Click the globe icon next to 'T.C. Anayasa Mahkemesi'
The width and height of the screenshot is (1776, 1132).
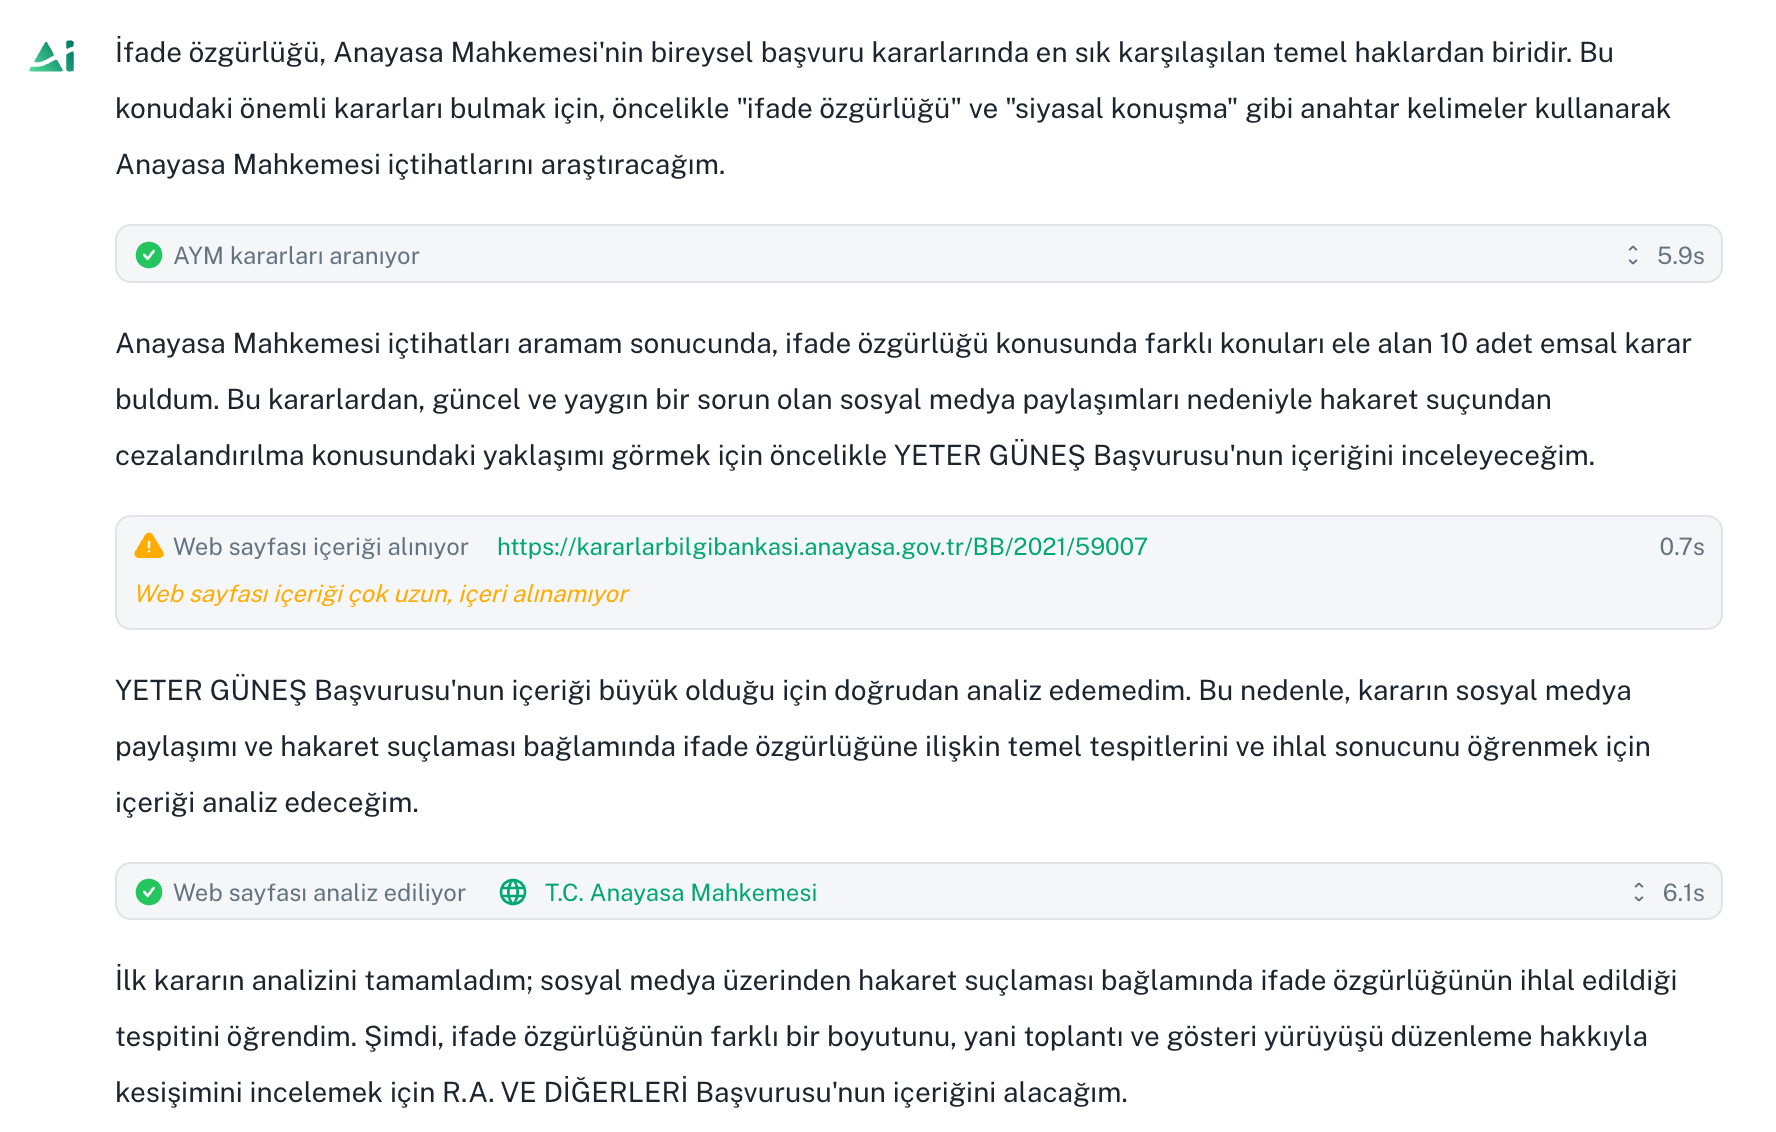(515, 891)
